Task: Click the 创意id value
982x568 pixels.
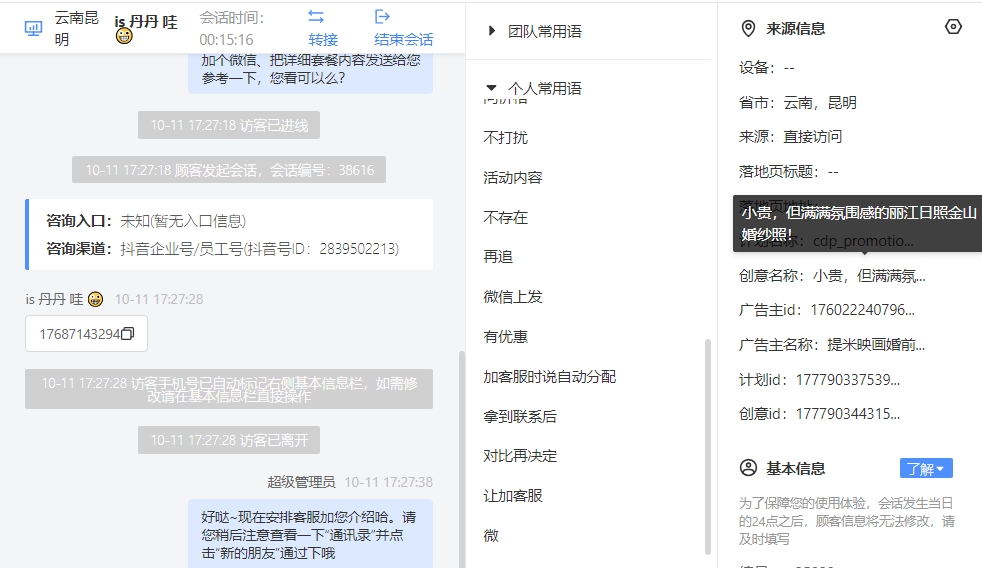Action: (848, 414)
